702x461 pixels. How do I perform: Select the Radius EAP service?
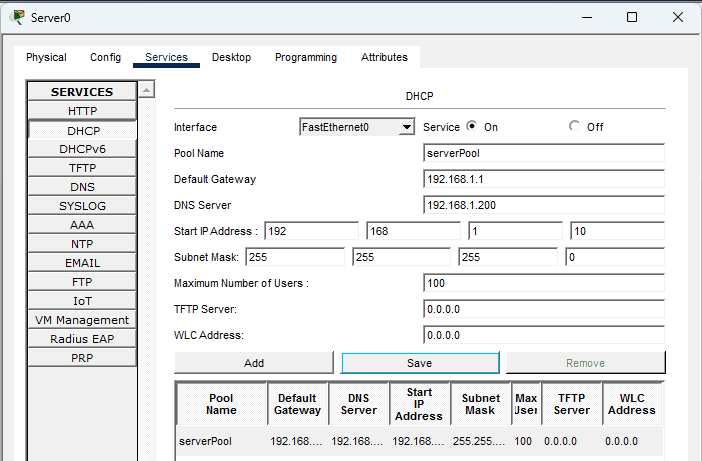[82, 339]
